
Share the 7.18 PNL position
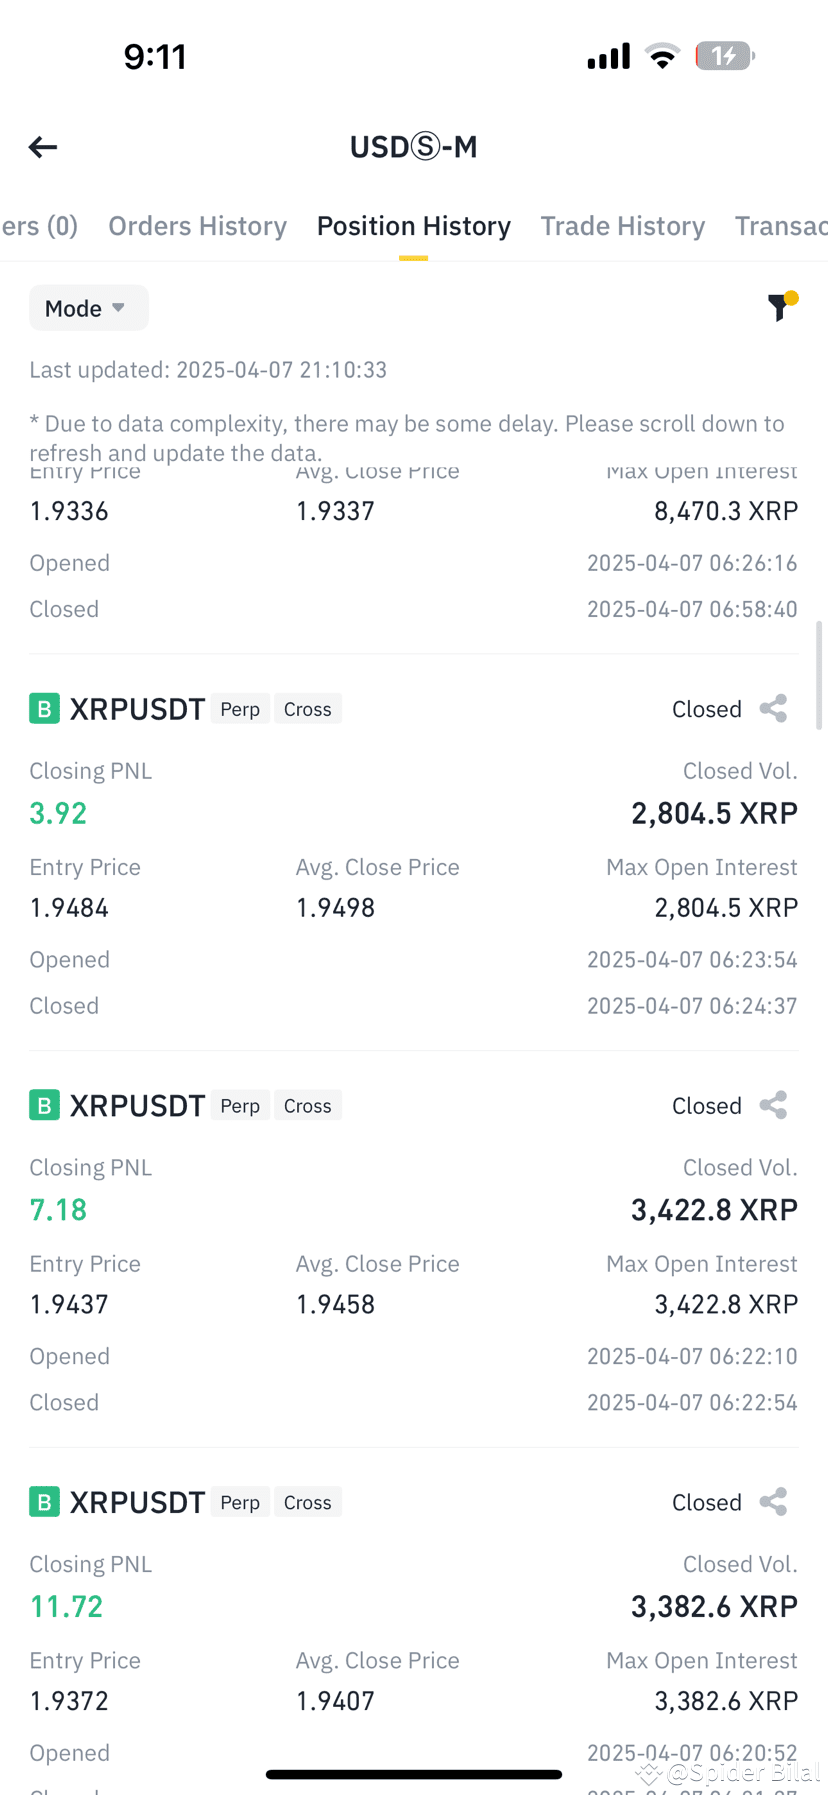[x=773, y=1105]
